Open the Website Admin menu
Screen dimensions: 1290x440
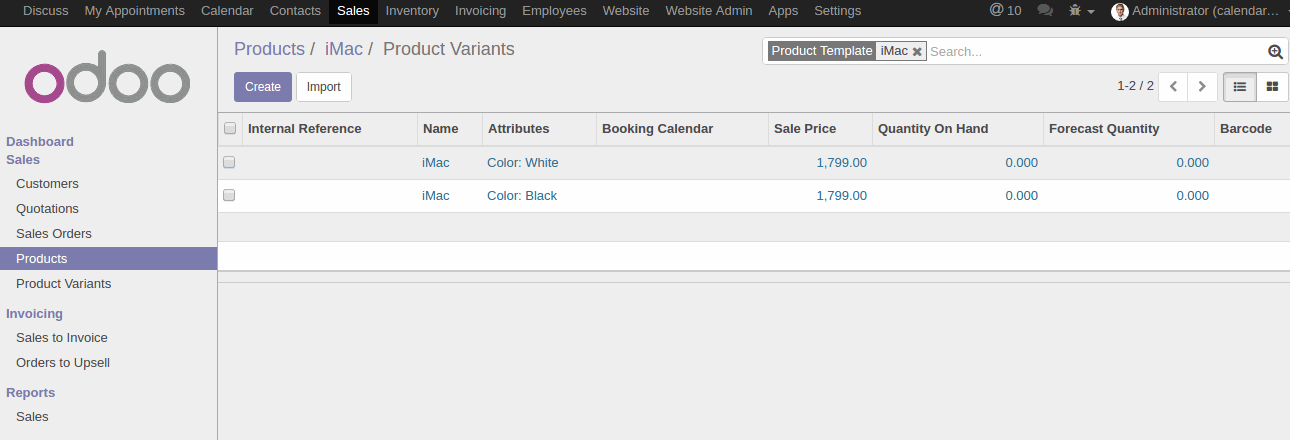pos(709,11)
